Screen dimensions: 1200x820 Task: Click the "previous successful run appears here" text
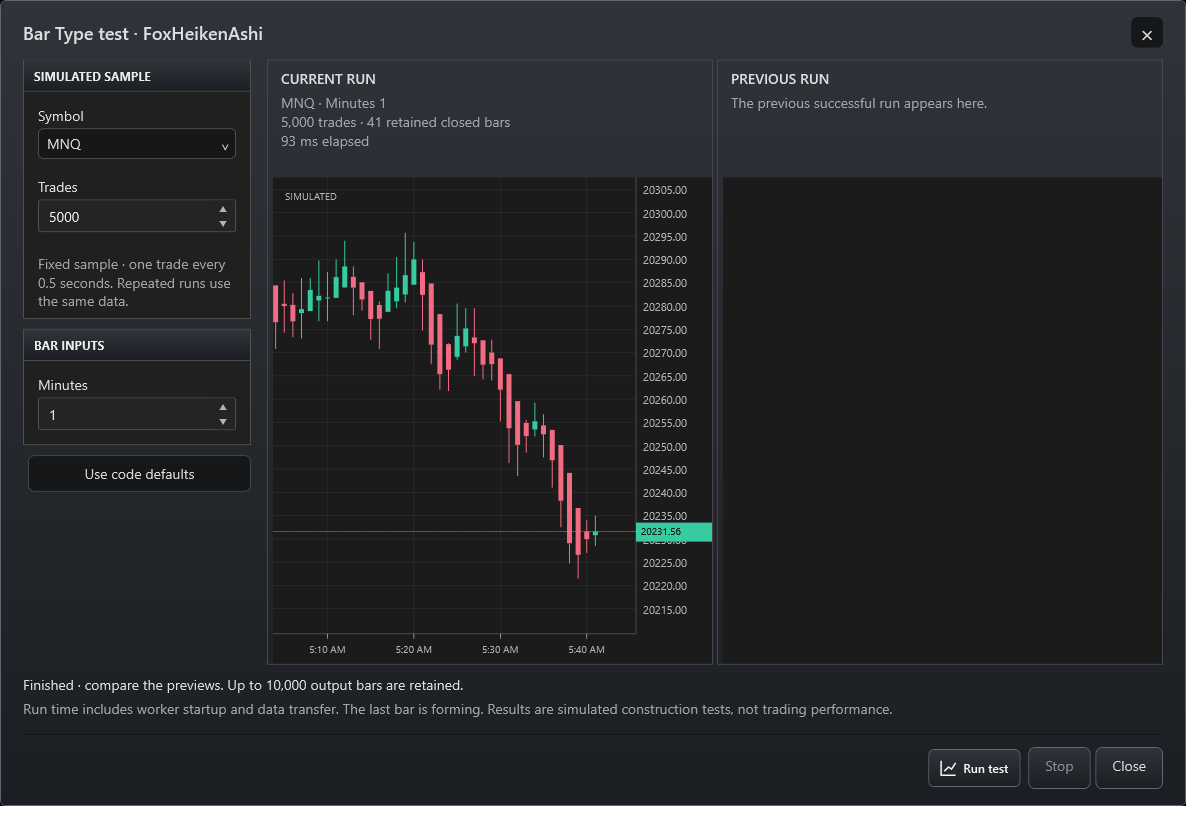(859, 103)
